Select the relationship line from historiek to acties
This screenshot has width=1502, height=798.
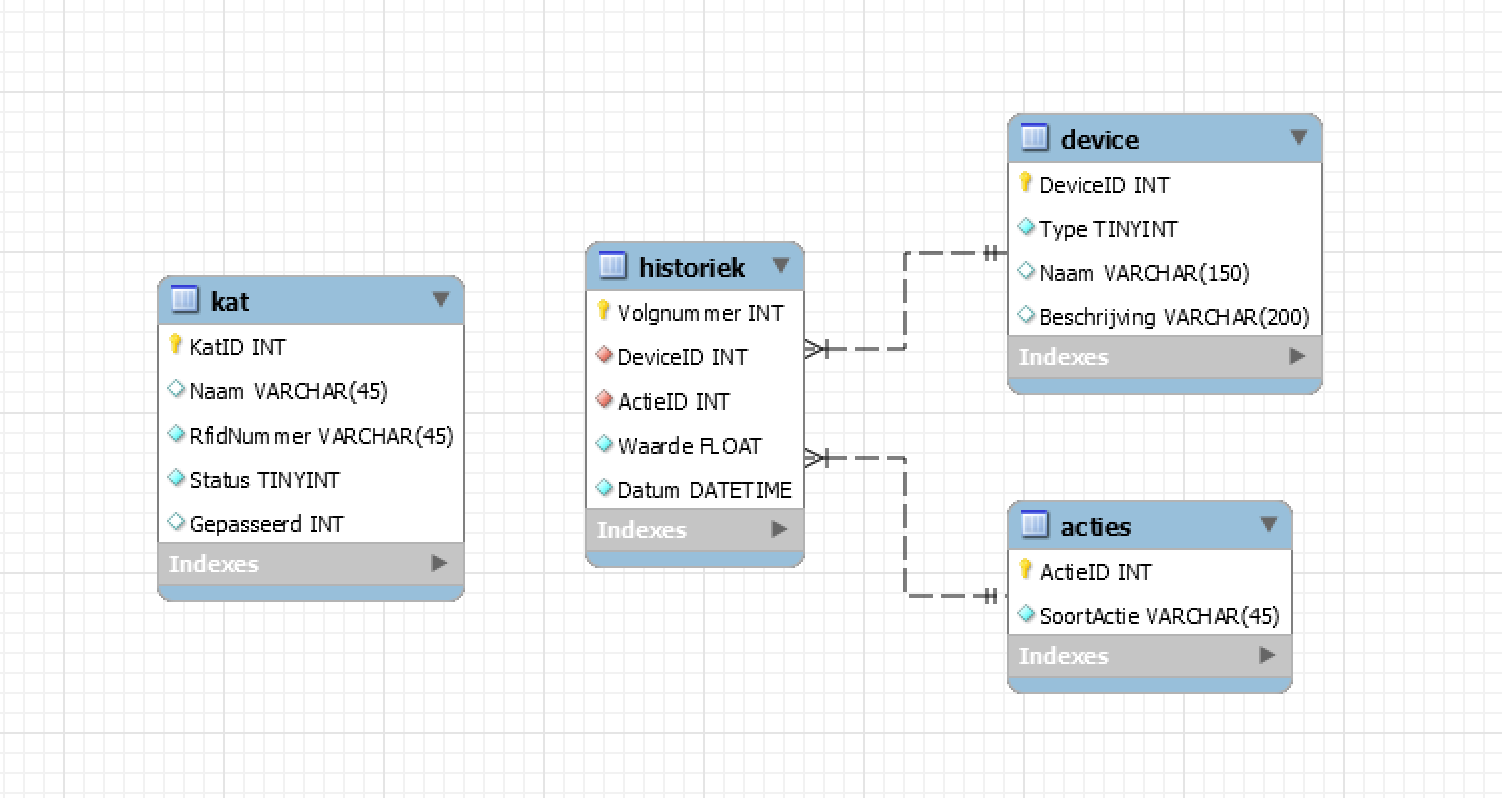pyautogui.click(x=905, y=527)
